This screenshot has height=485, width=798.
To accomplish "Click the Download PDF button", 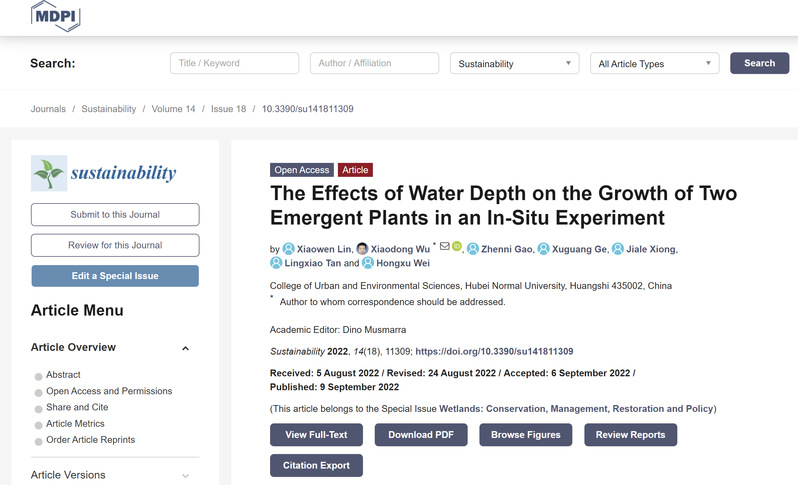I will 420,434.
